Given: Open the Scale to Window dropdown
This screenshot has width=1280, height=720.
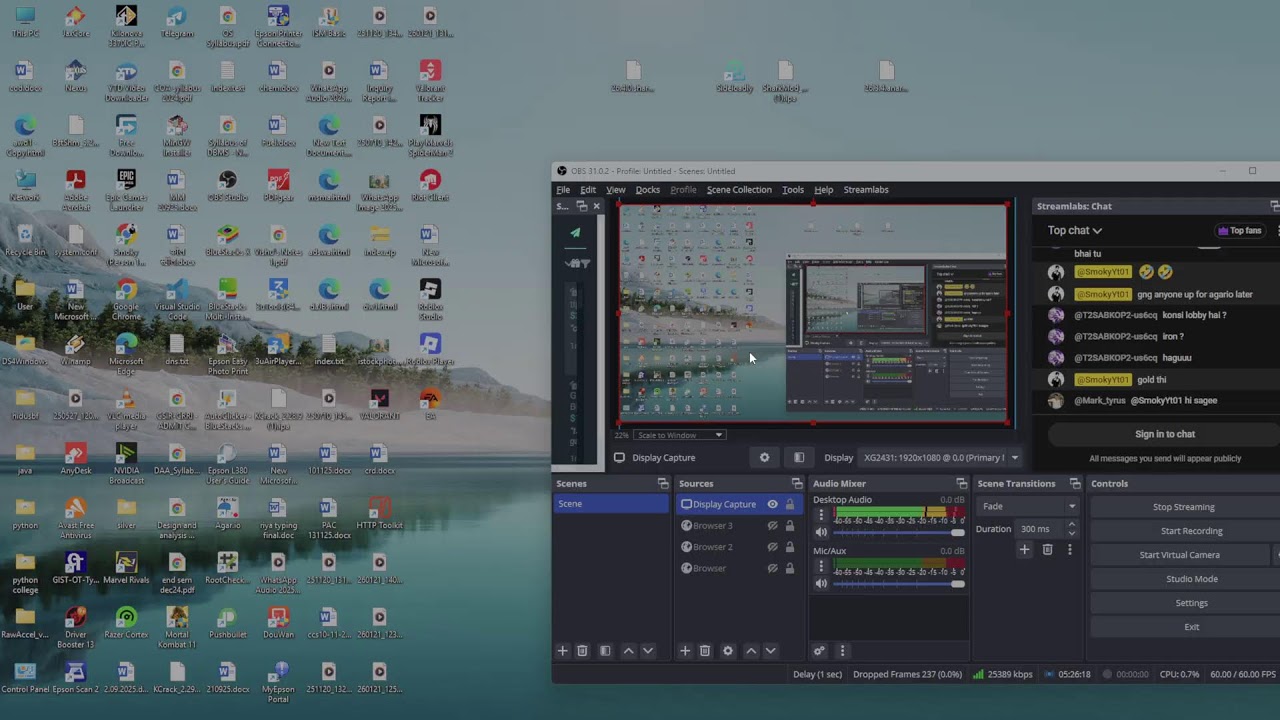Looking at the screenshot, I should click(x=679, y=435).
